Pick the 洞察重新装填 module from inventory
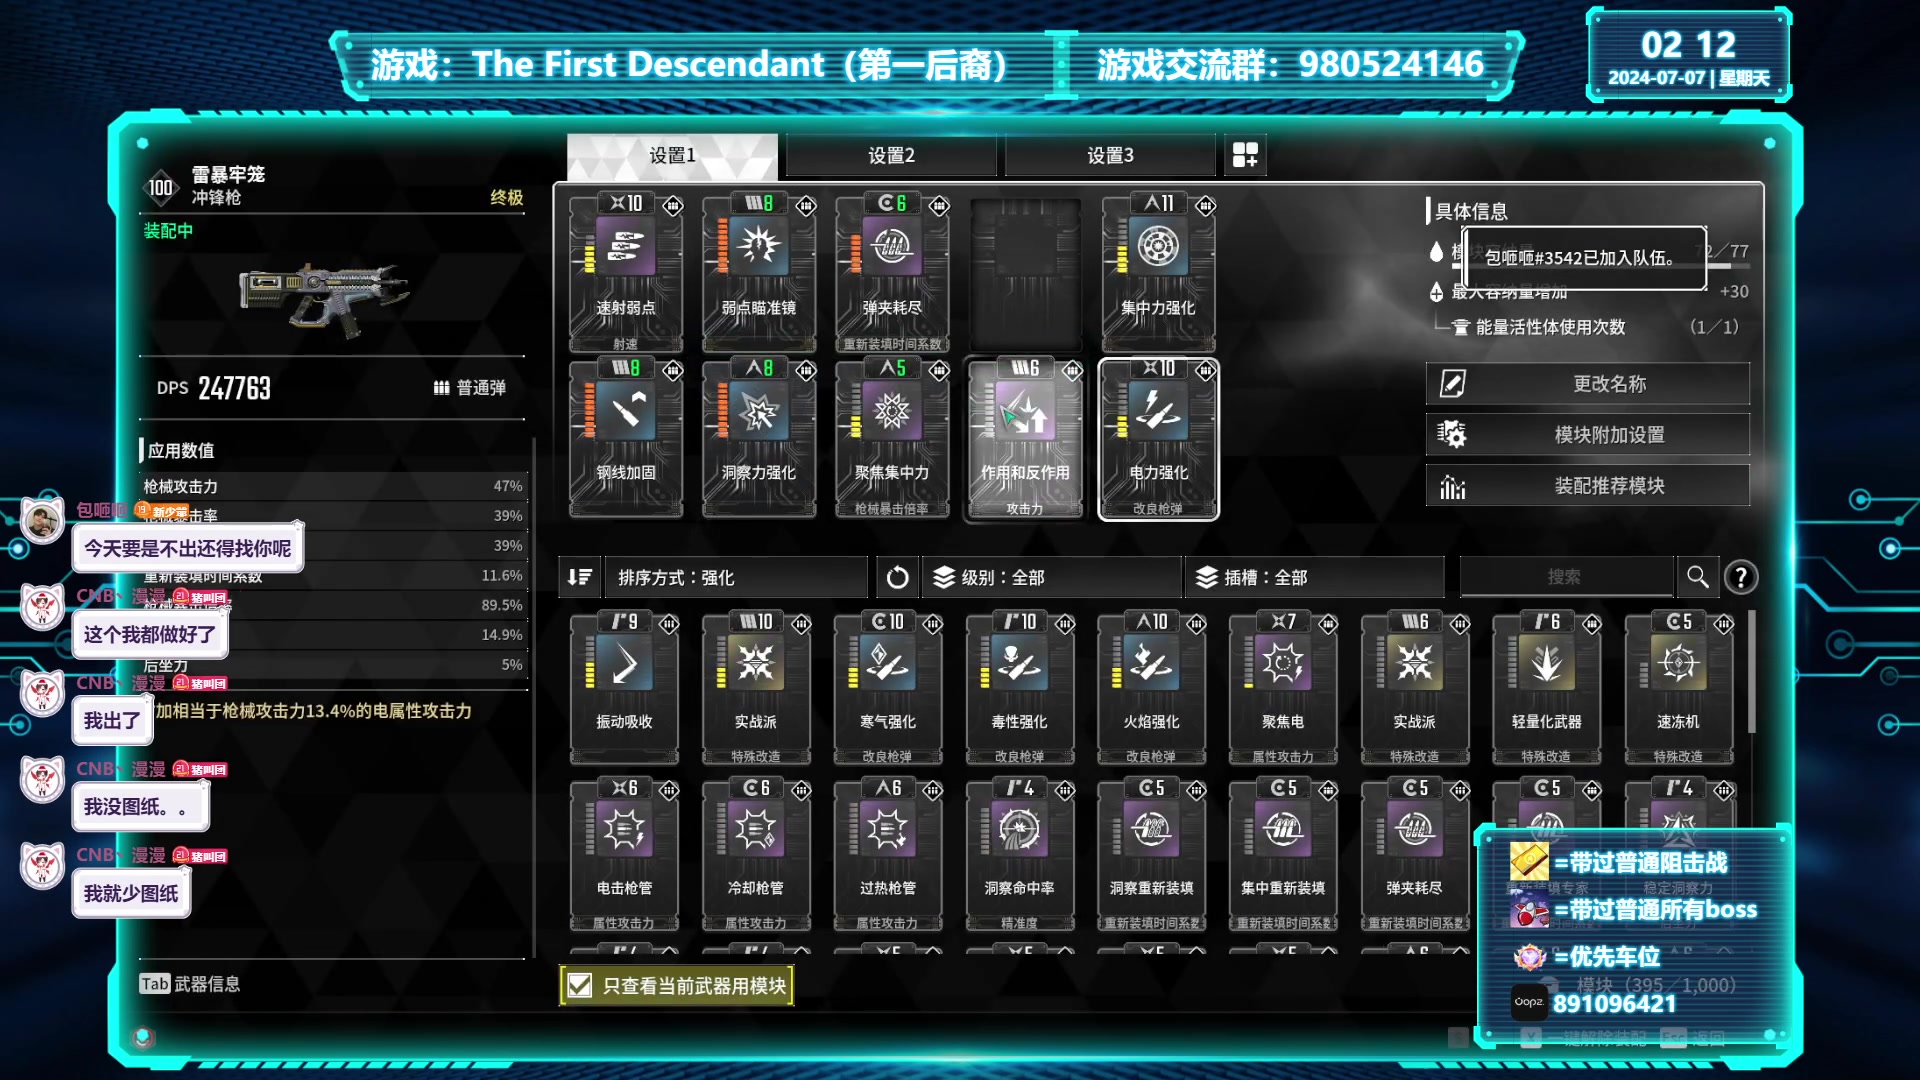Viewport: 1920px width, 1080px height. (1151, 855)
